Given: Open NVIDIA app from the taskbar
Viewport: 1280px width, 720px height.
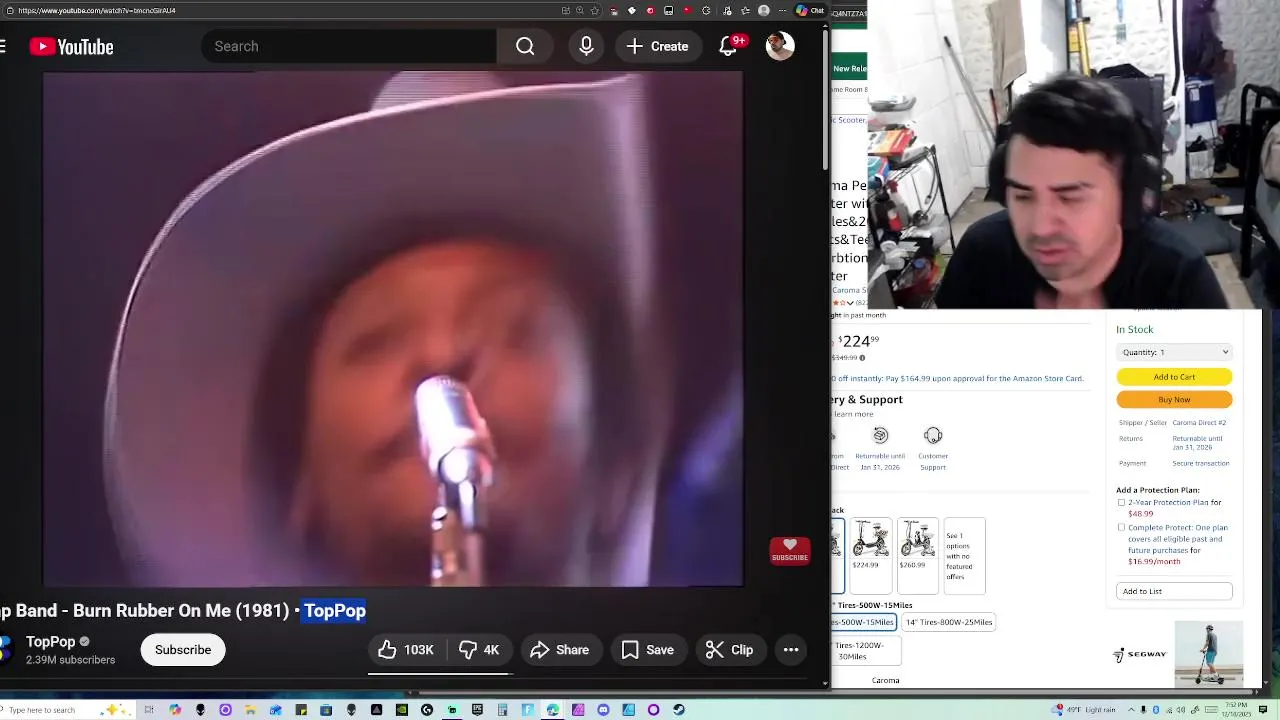Looking at the screenshot, I should click(402, 710).
